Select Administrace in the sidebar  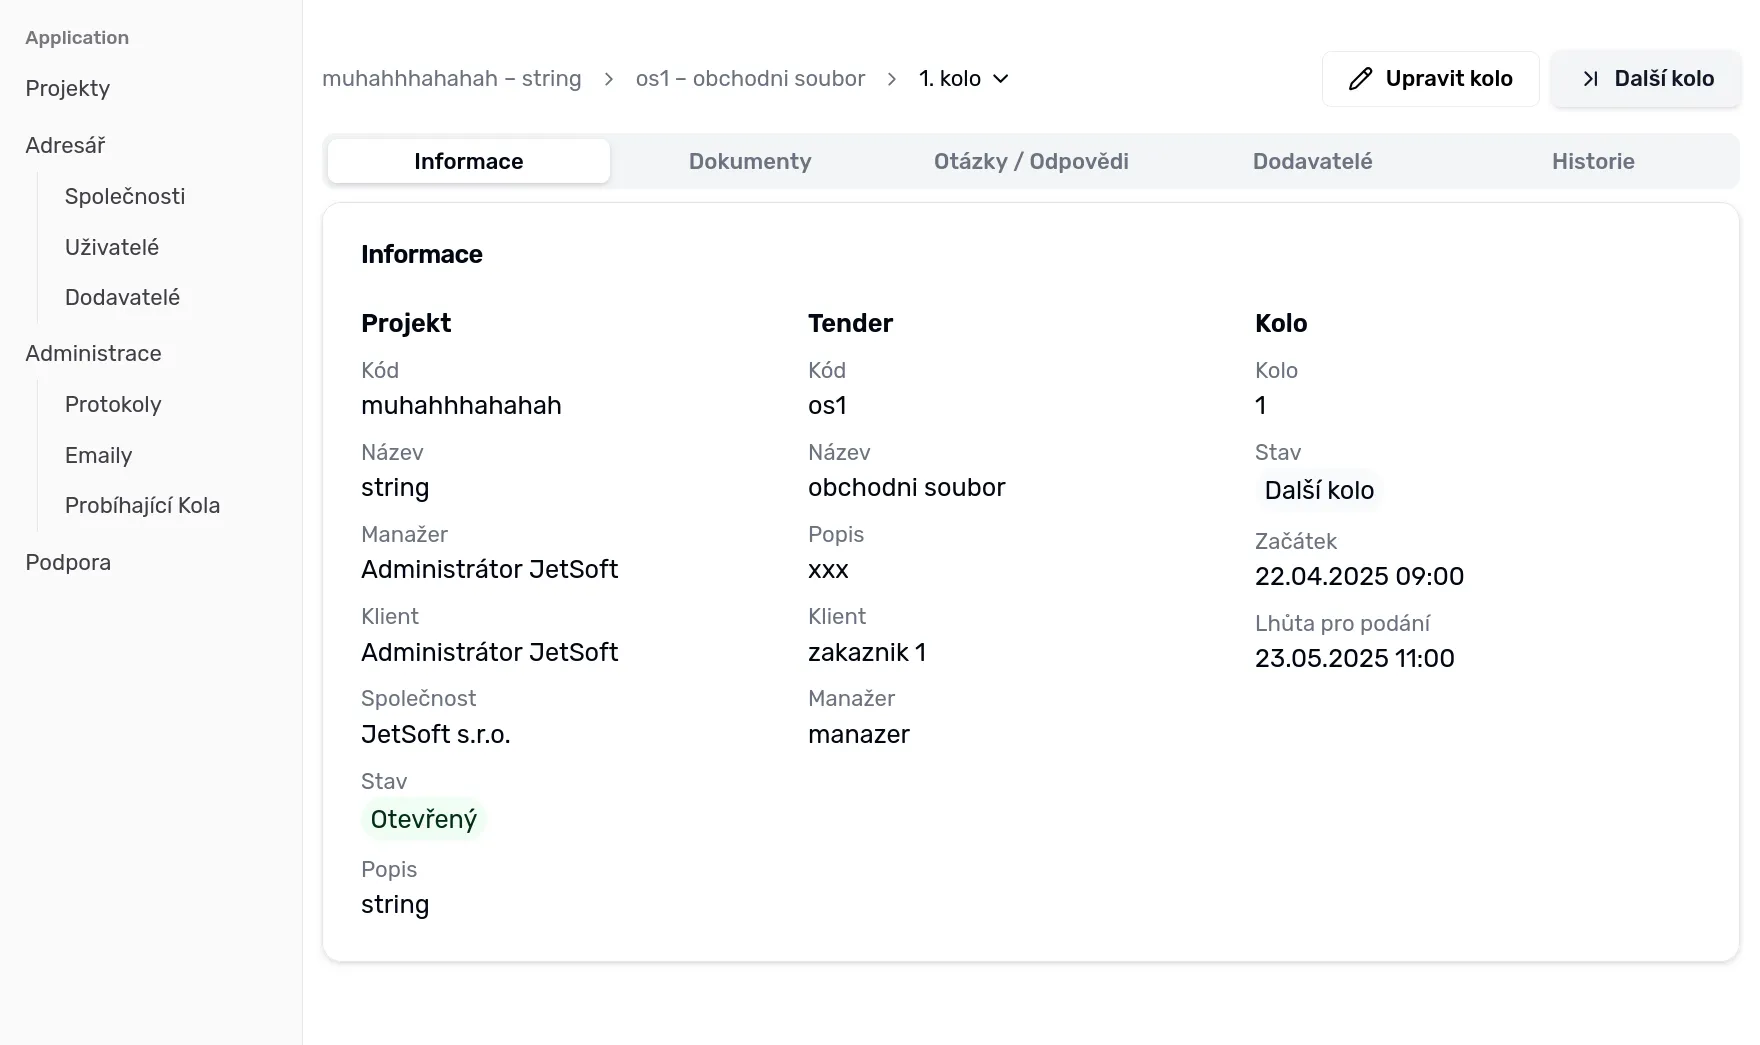click(93, 353)
